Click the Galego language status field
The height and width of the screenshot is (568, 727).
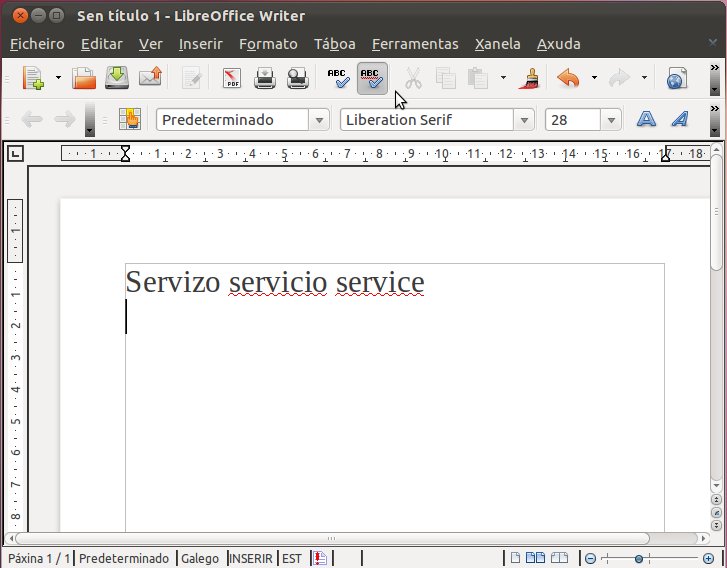200,558
